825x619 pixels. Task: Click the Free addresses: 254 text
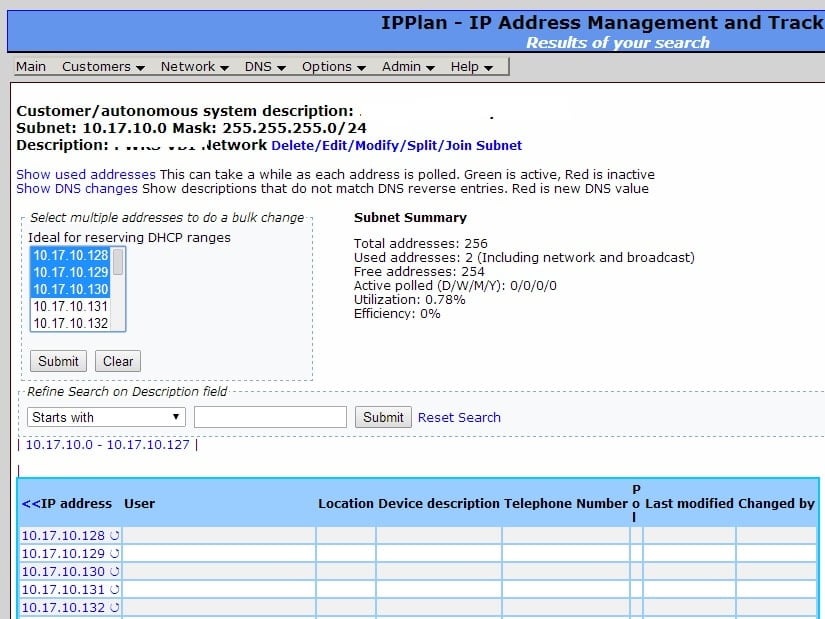click(419, 272)
